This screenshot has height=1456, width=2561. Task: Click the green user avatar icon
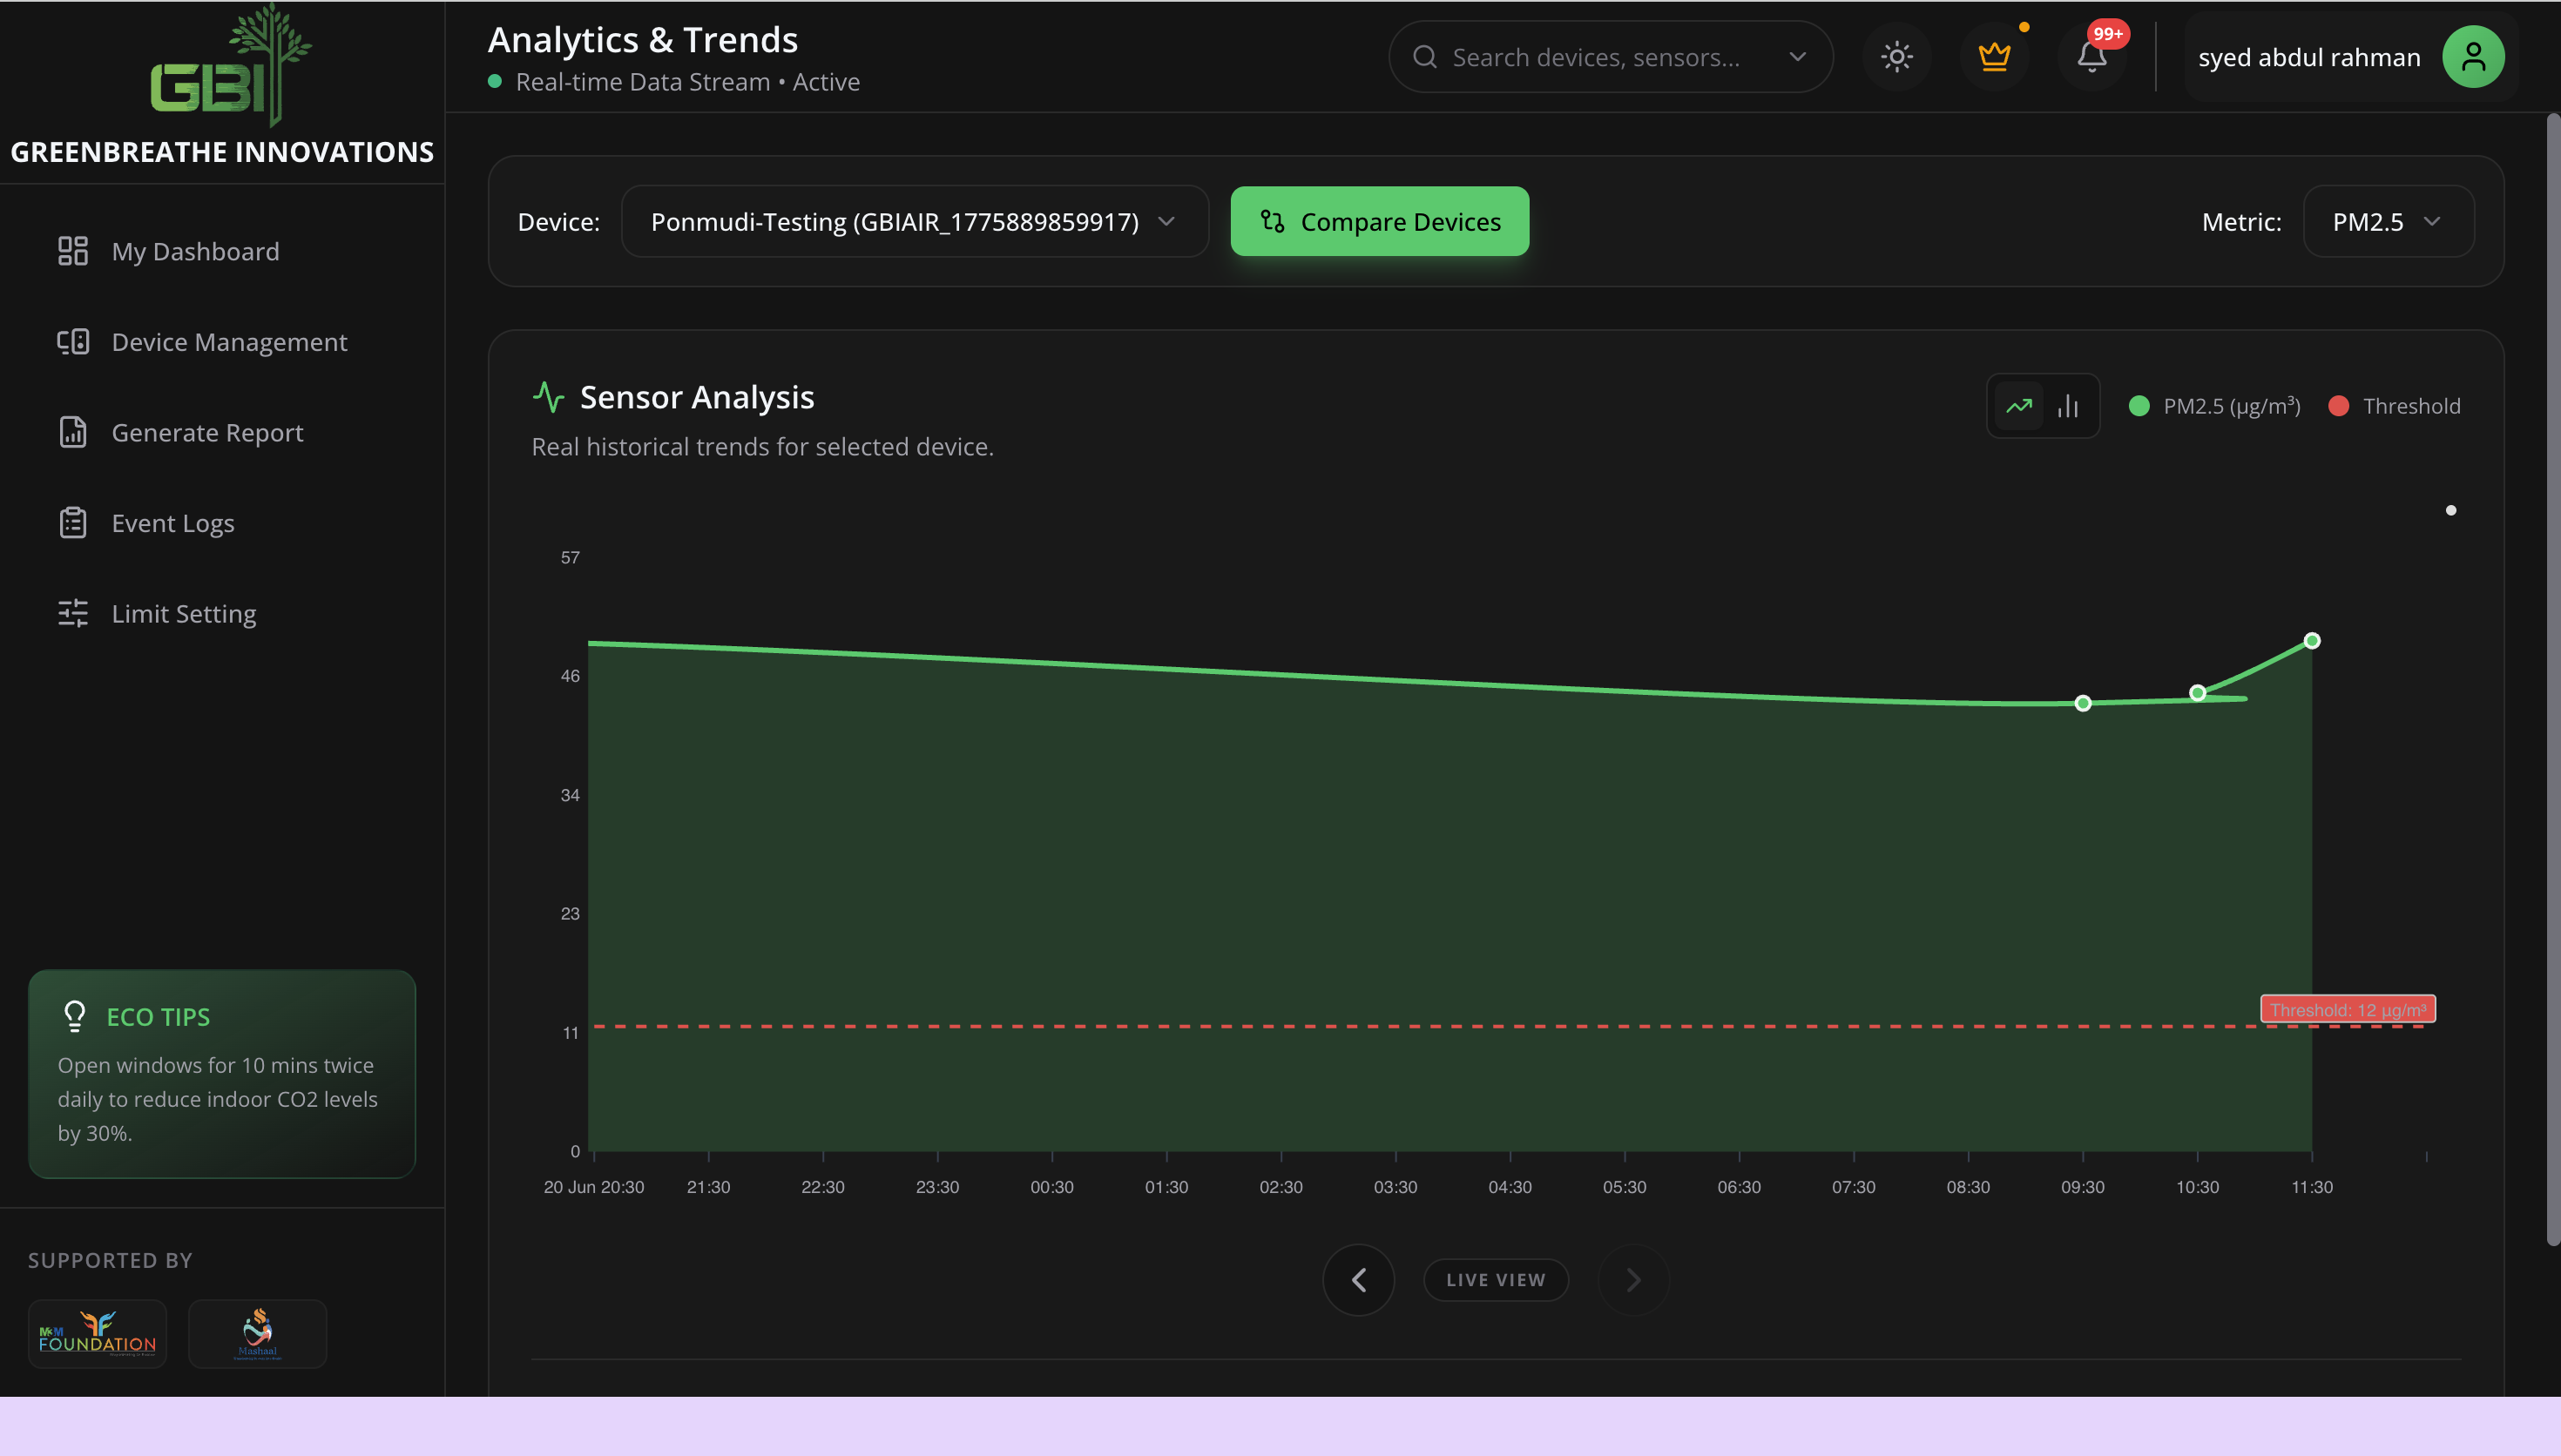pyautogui.click(x=2473, y=57)
